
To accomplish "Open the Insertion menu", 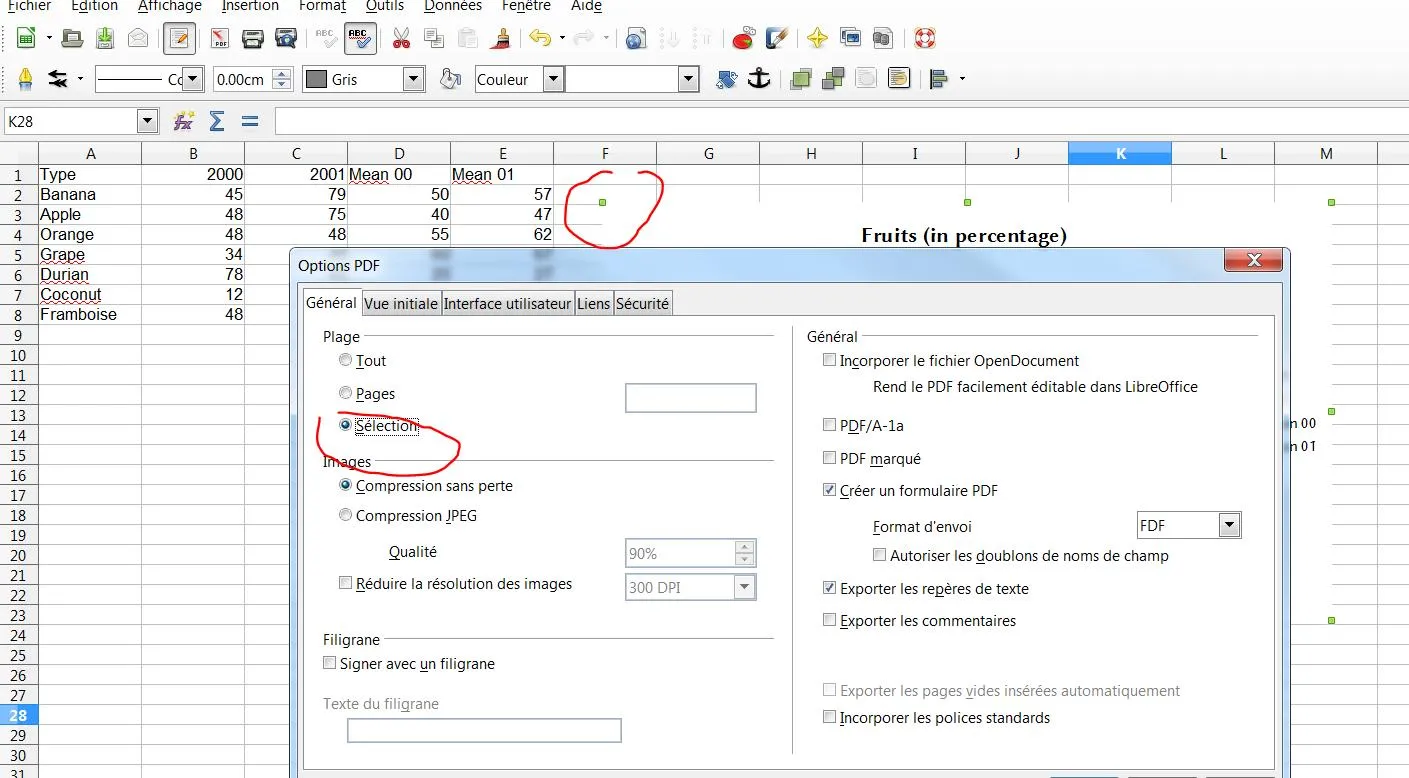I will pos(250,6).
